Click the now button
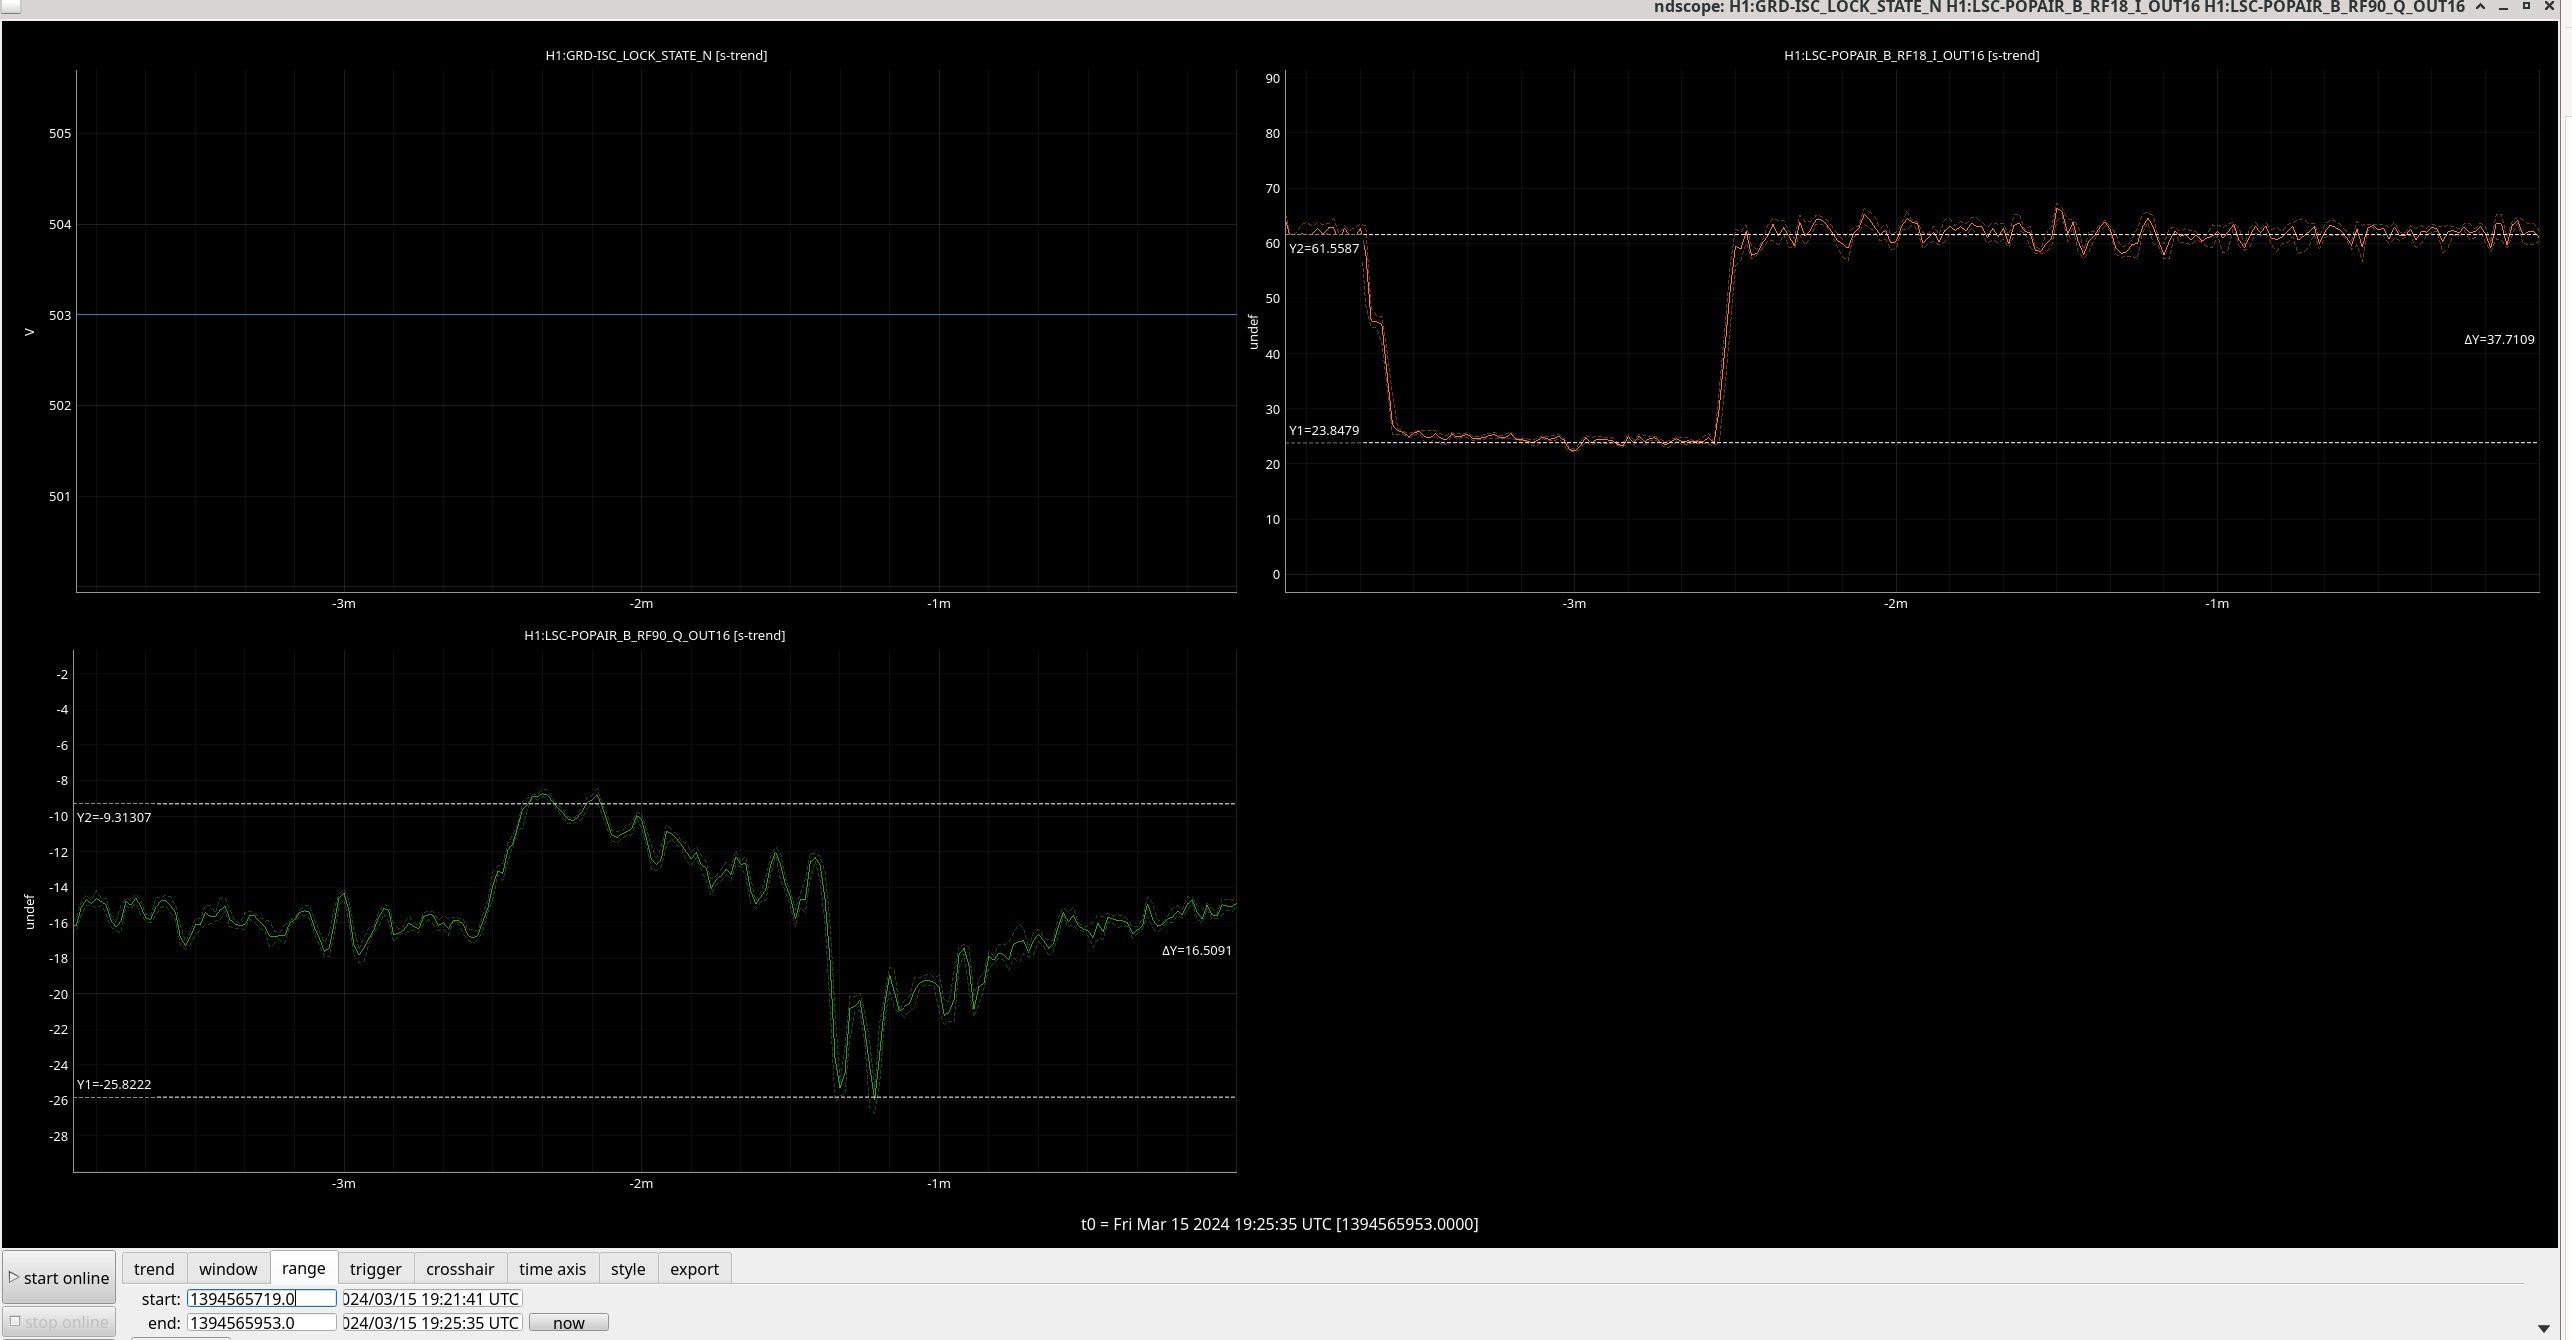Screen dimensions: 2572x1340 tap(568, 1322)
